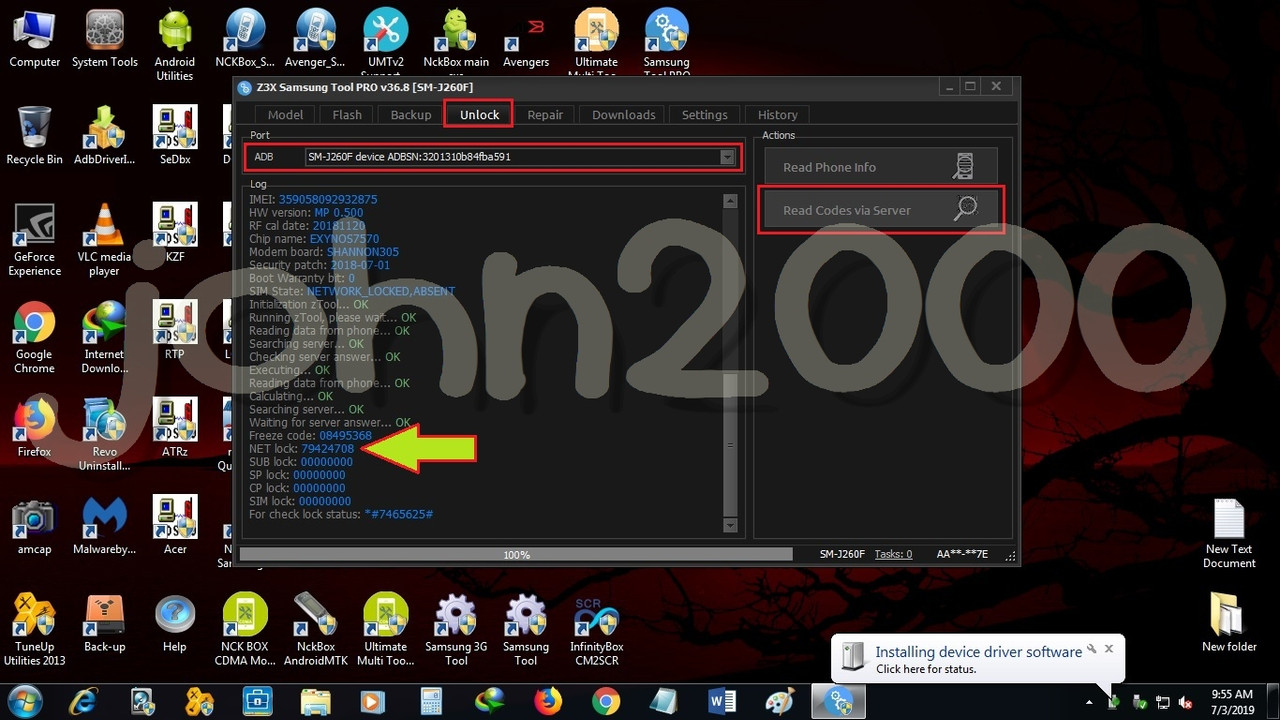Open the Back-up desktop icon
Image resolution: width=1280 pixels, height=720 pixels.
coord(104,622)
